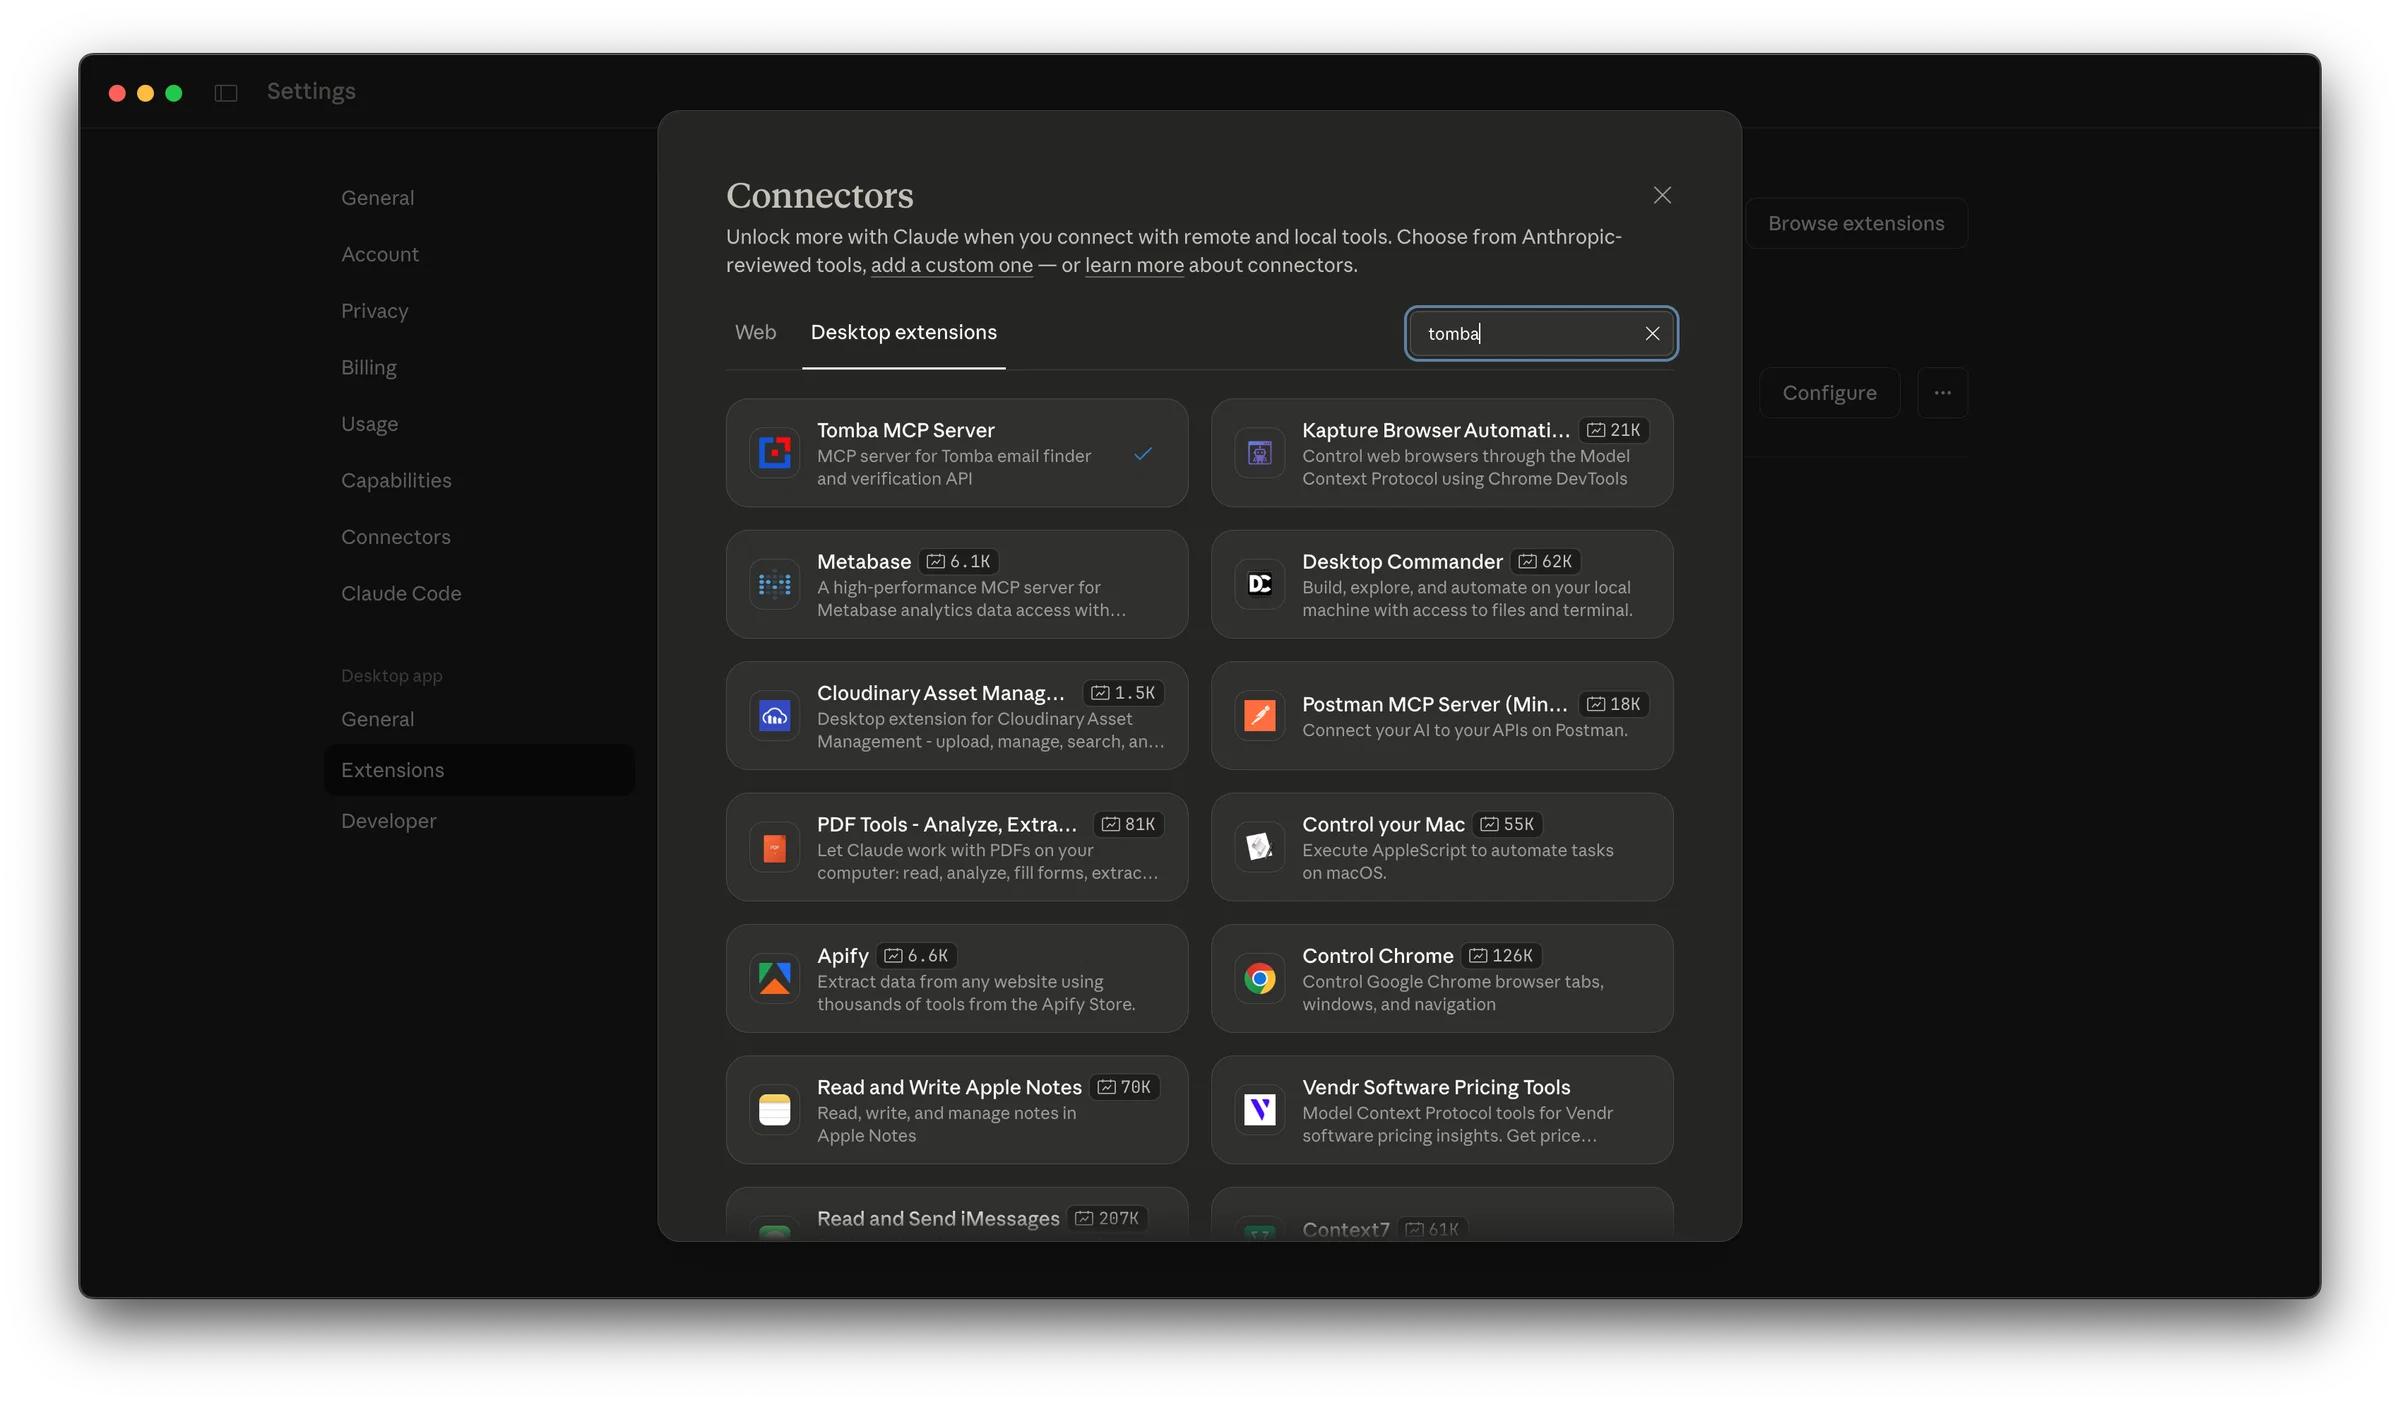Select the Desktop extensions tab
The height and width of the screenshot is (1403, 2400).
tap(903, 333)
